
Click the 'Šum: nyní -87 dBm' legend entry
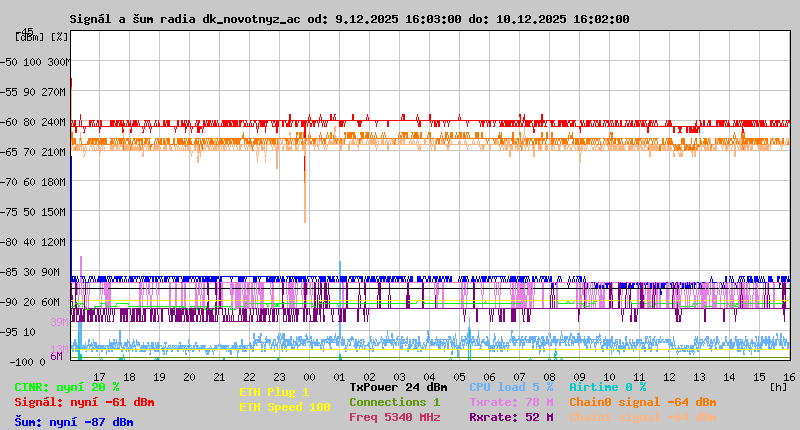tap(74, 422)
